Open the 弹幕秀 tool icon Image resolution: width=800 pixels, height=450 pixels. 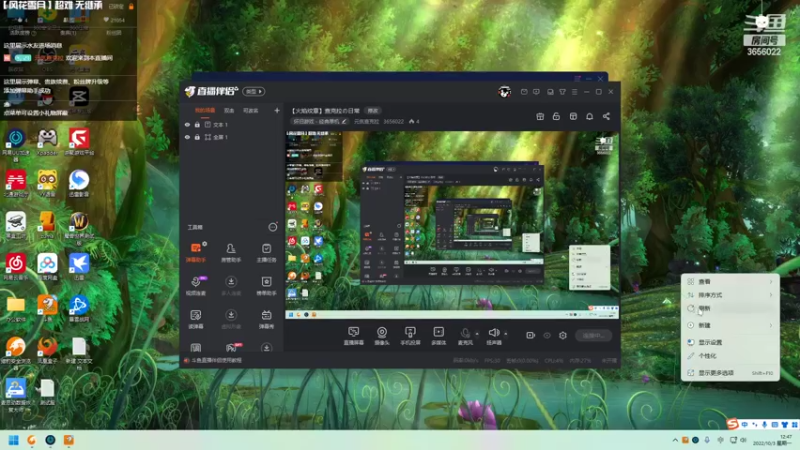(x=266, y=319)
